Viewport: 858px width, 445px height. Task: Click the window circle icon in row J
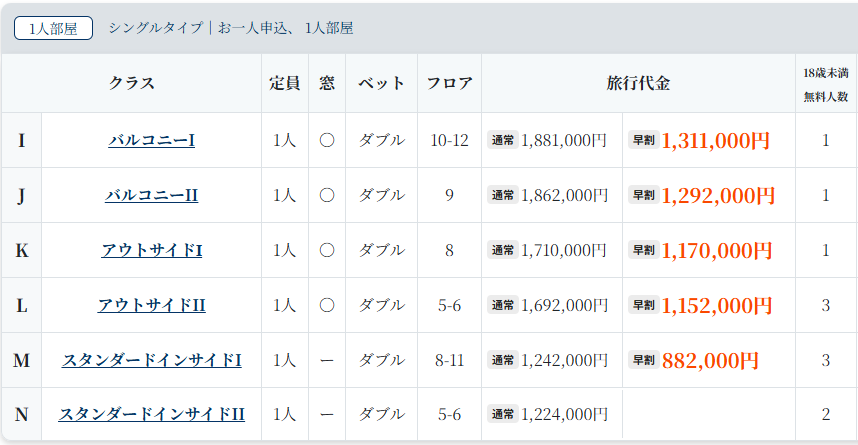327,195
